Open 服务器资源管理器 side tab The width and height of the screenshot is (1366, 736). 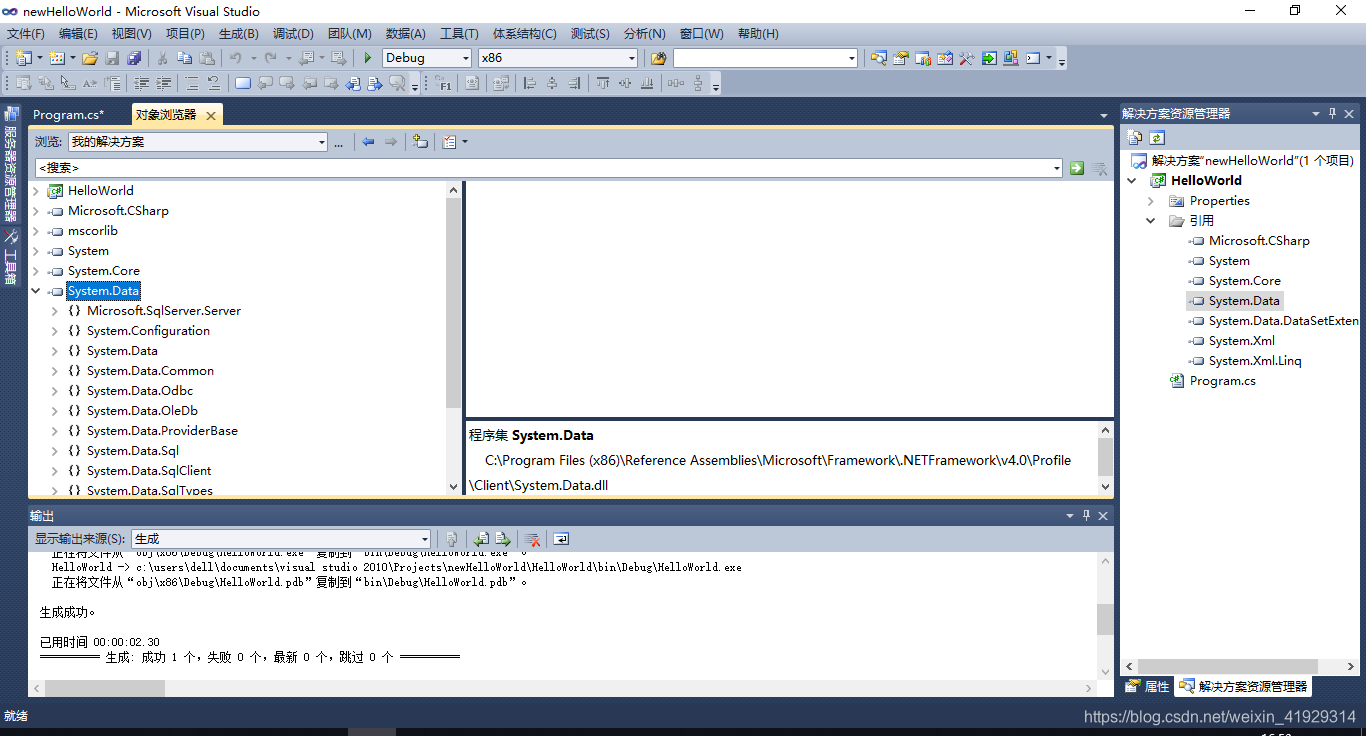tap(11, 165)
